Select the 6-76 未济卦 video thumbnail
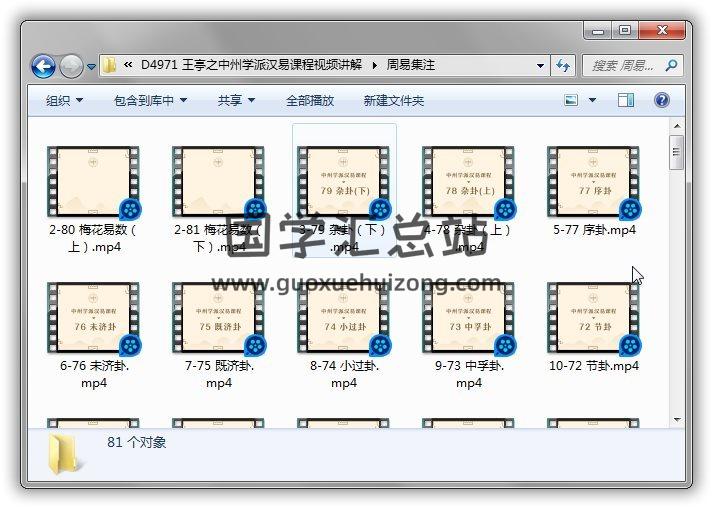Viewport: 713px width, 509px height. [x=94, y=318]
